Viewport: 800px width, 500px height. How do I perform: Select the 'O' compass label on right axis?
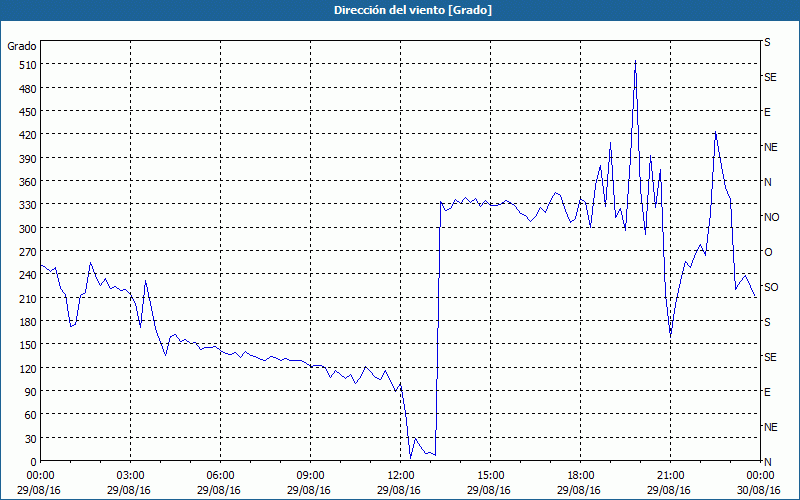[768, 253]
